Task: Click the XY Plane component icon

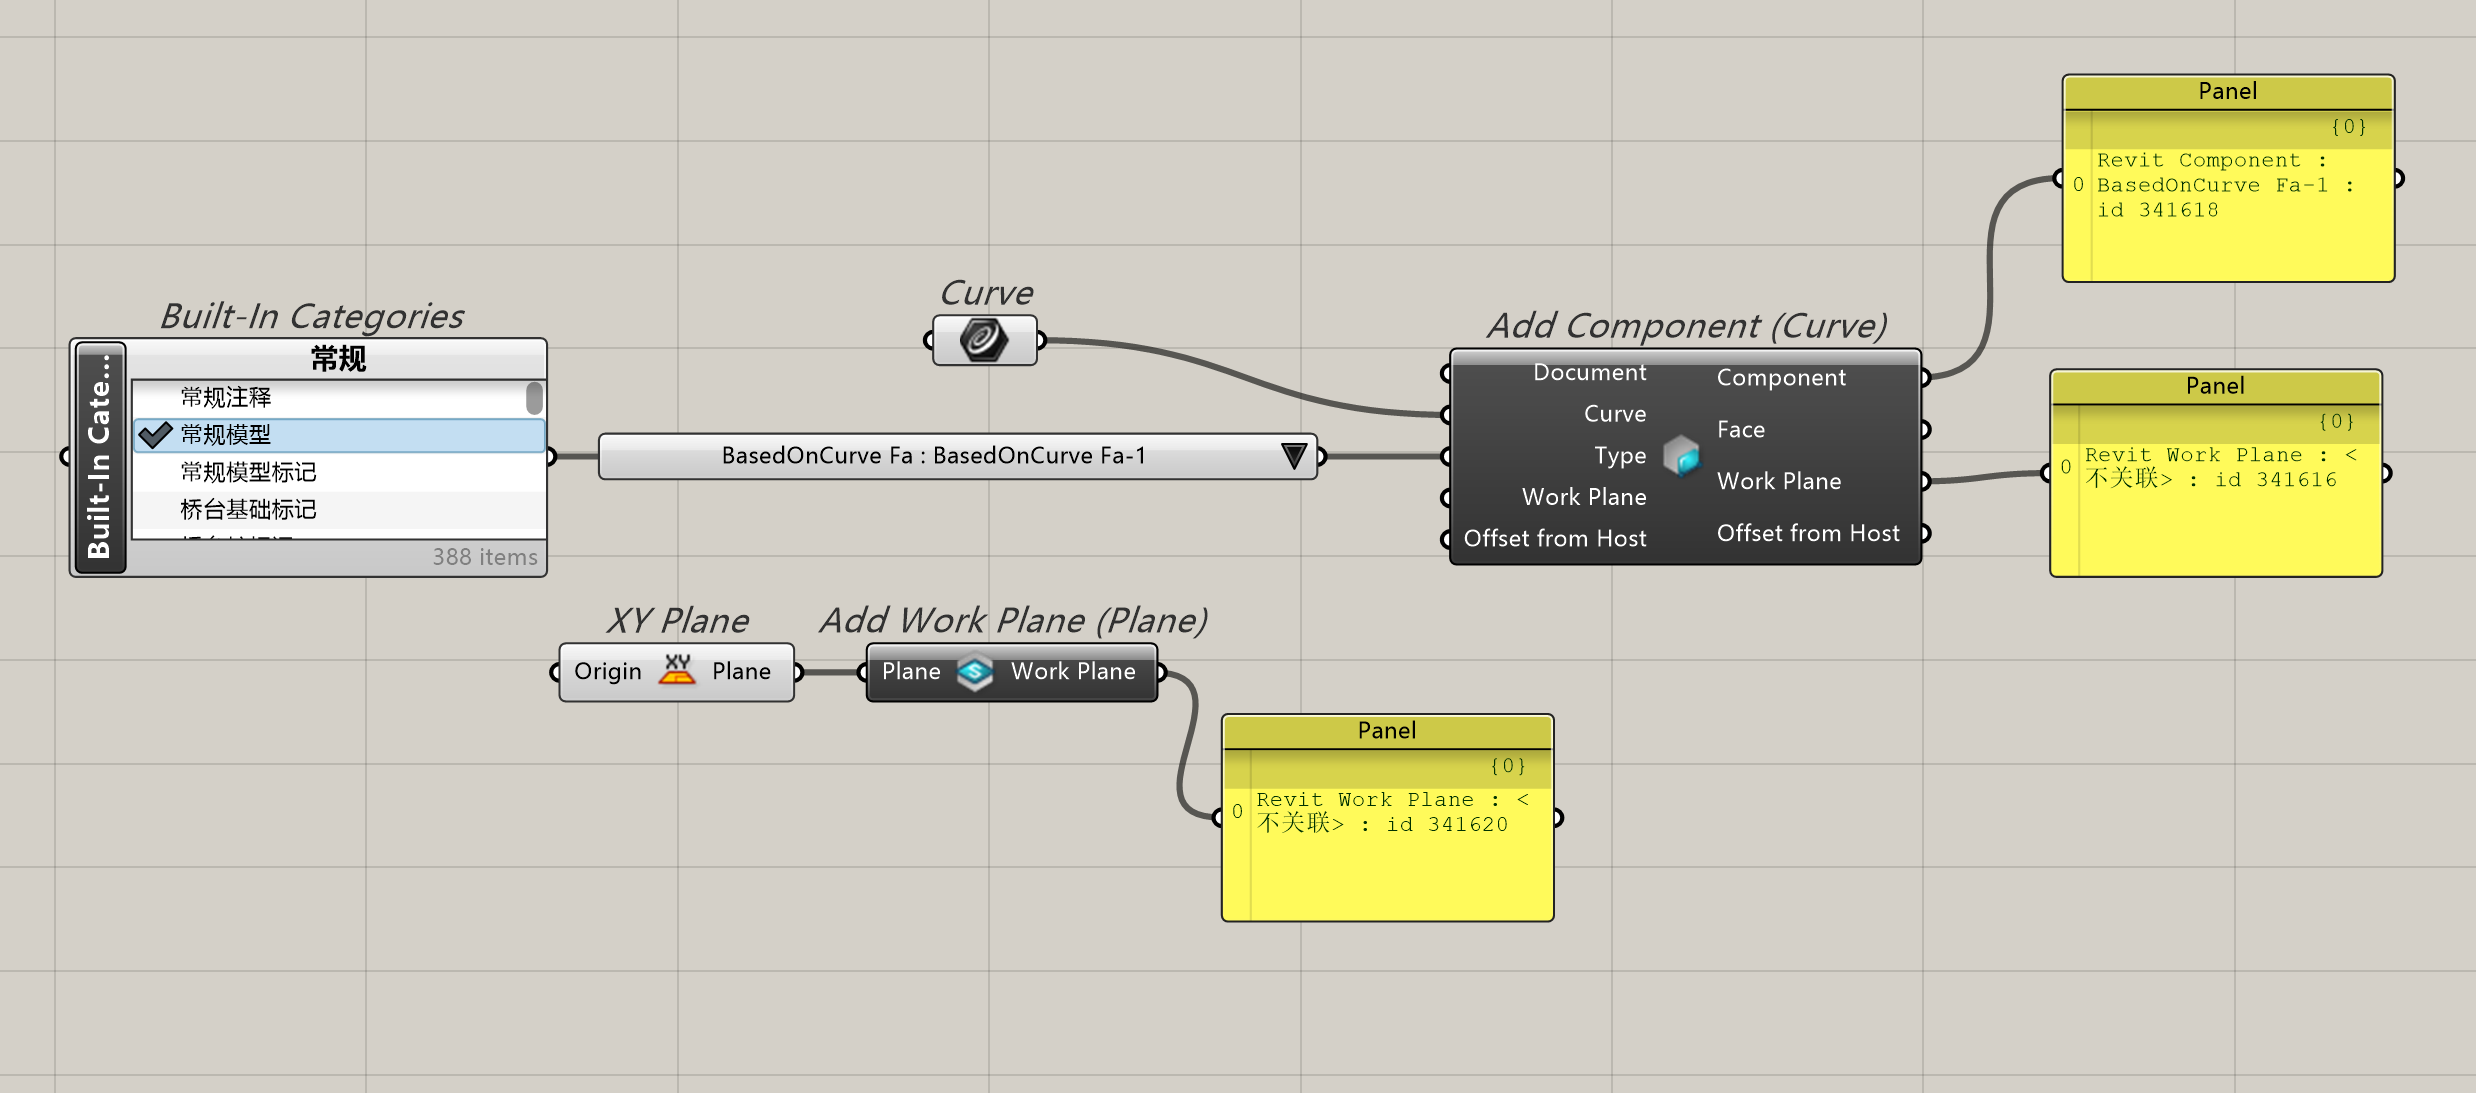Action: click(x=677, y=671)
